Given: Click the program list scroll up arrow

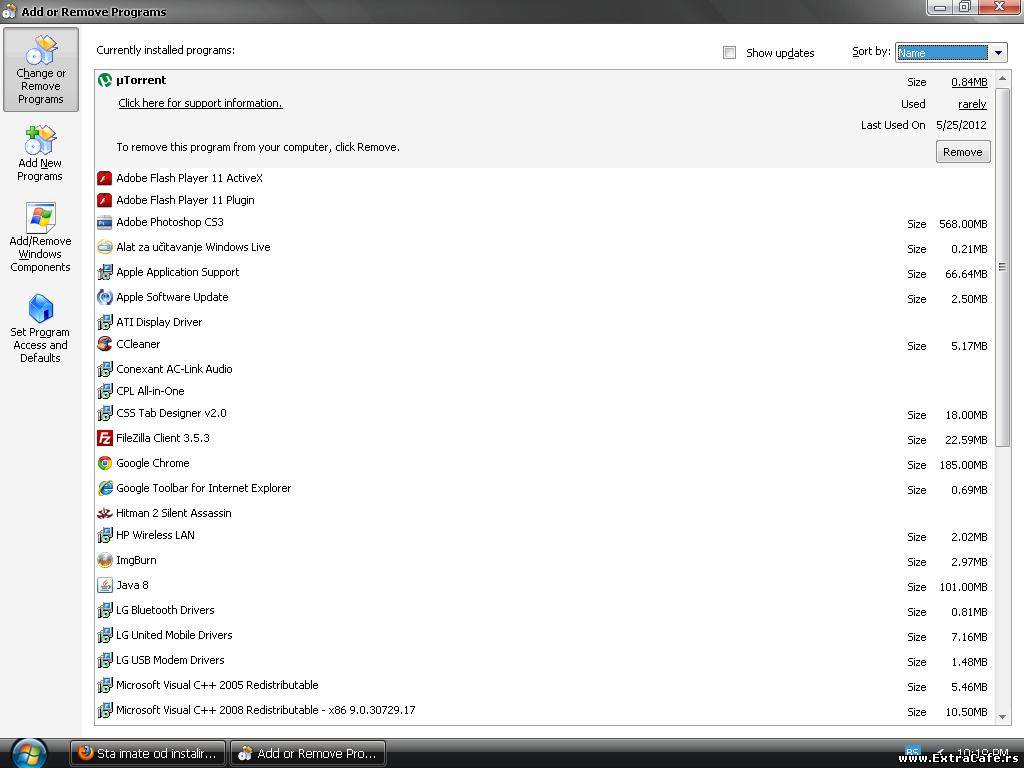Looking at the screenshot, I should (1002, 80).
